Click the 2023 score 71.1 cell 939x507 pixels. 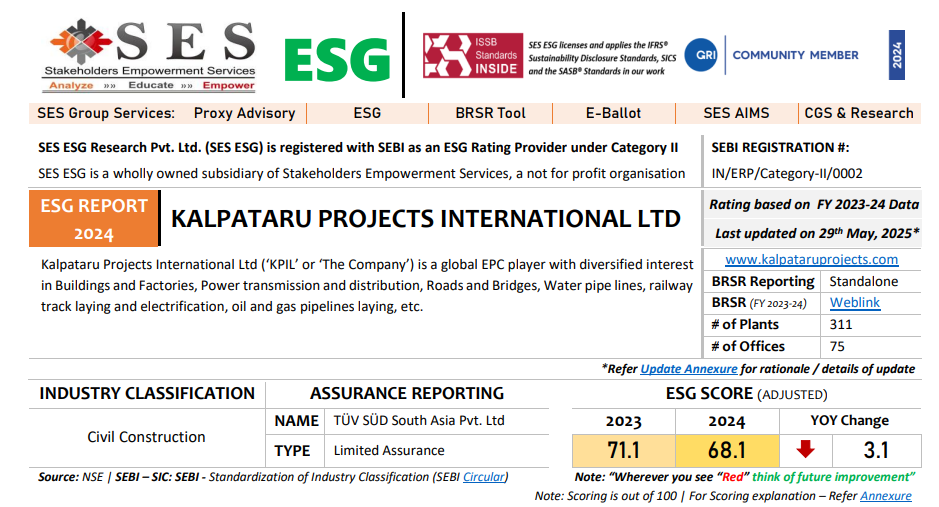[623, 450]
